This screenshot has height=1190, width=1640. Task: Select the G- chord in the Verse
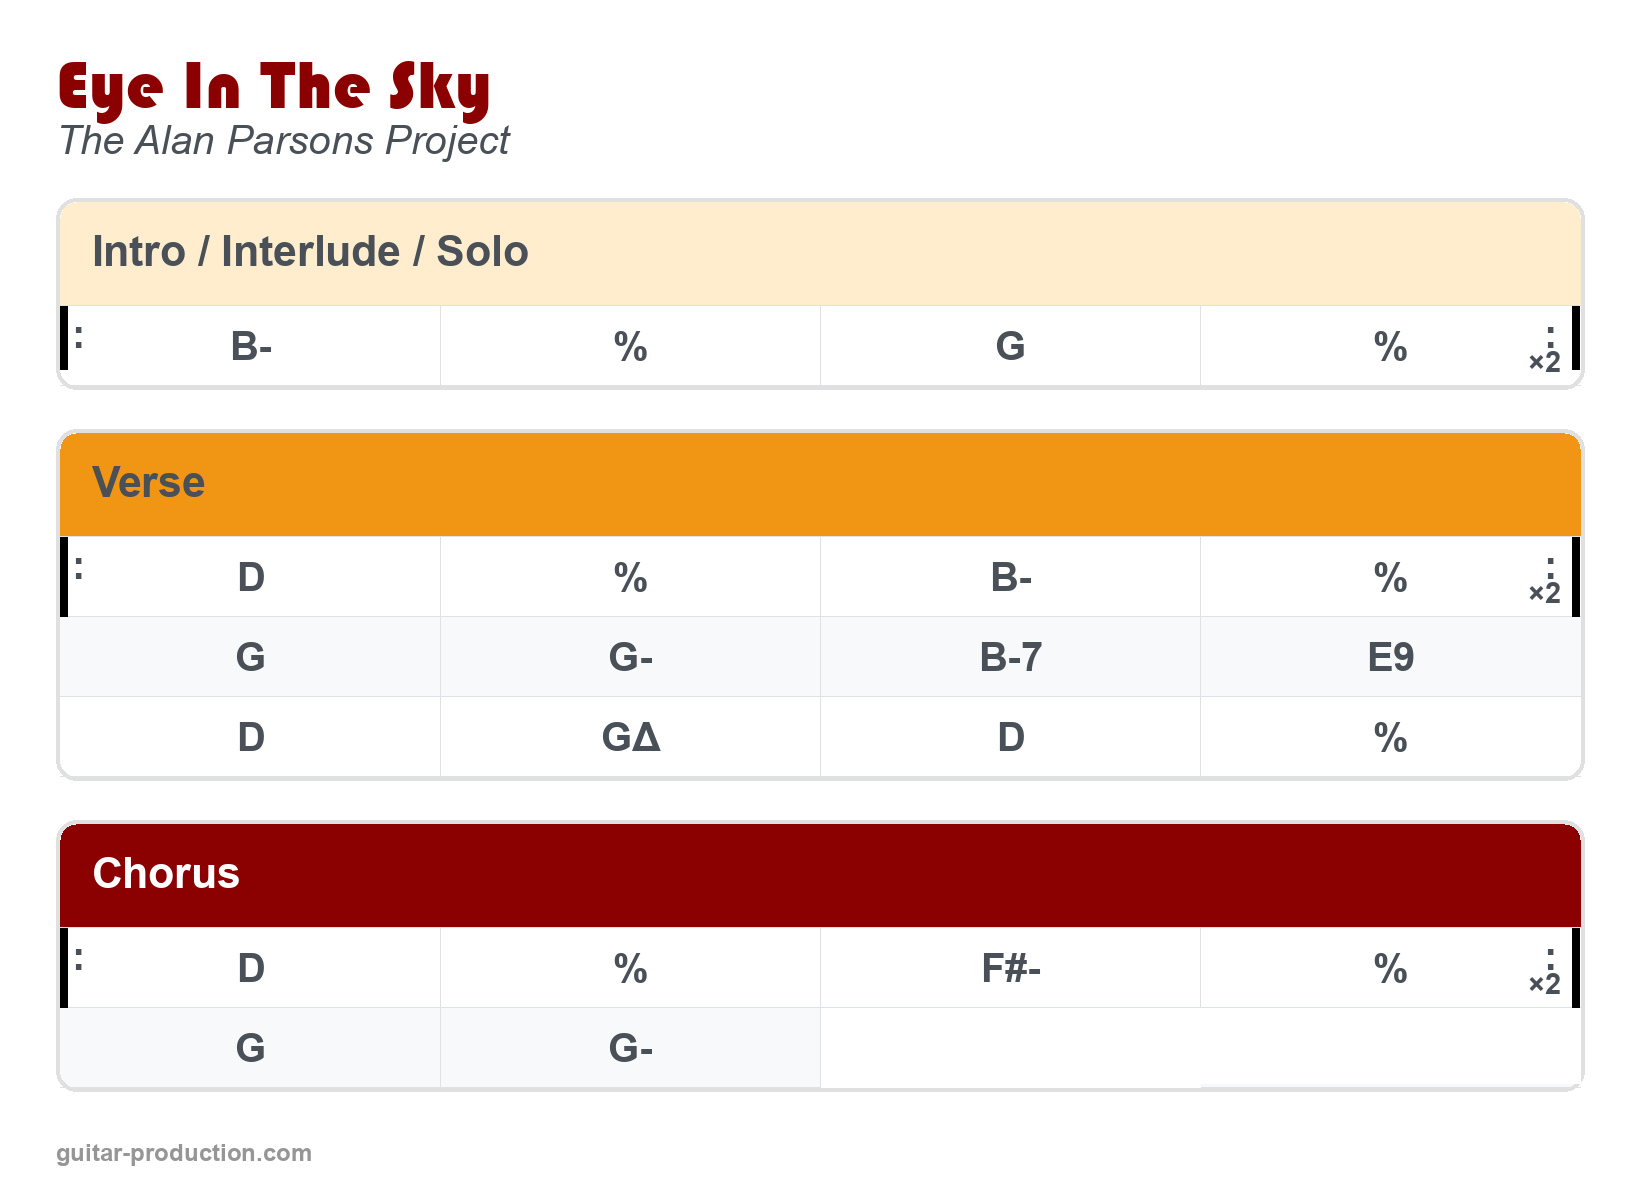click(x=631, y=657)
